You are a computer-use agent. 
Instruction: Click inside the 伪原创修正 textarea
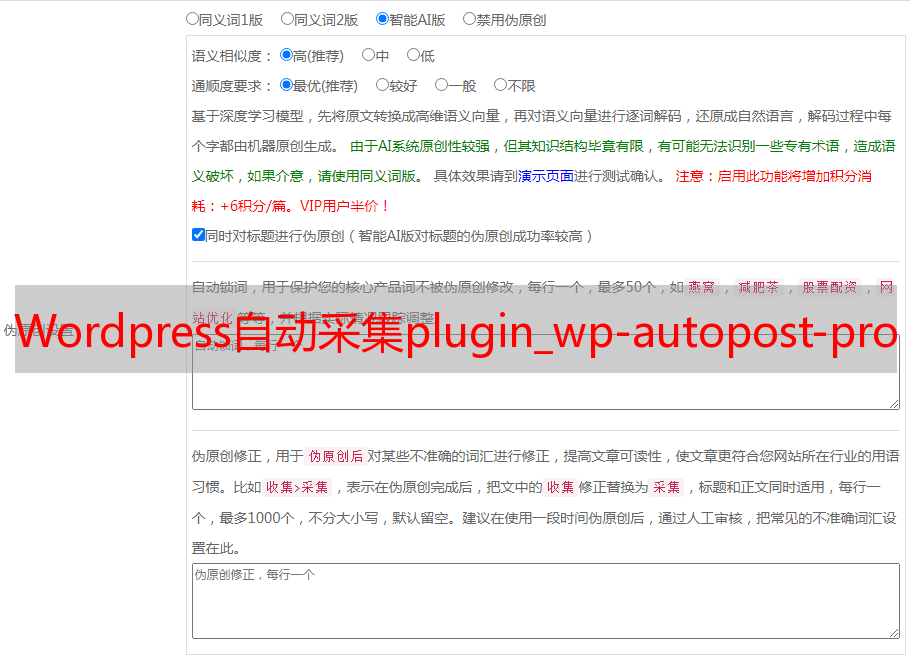coord(546,601)
